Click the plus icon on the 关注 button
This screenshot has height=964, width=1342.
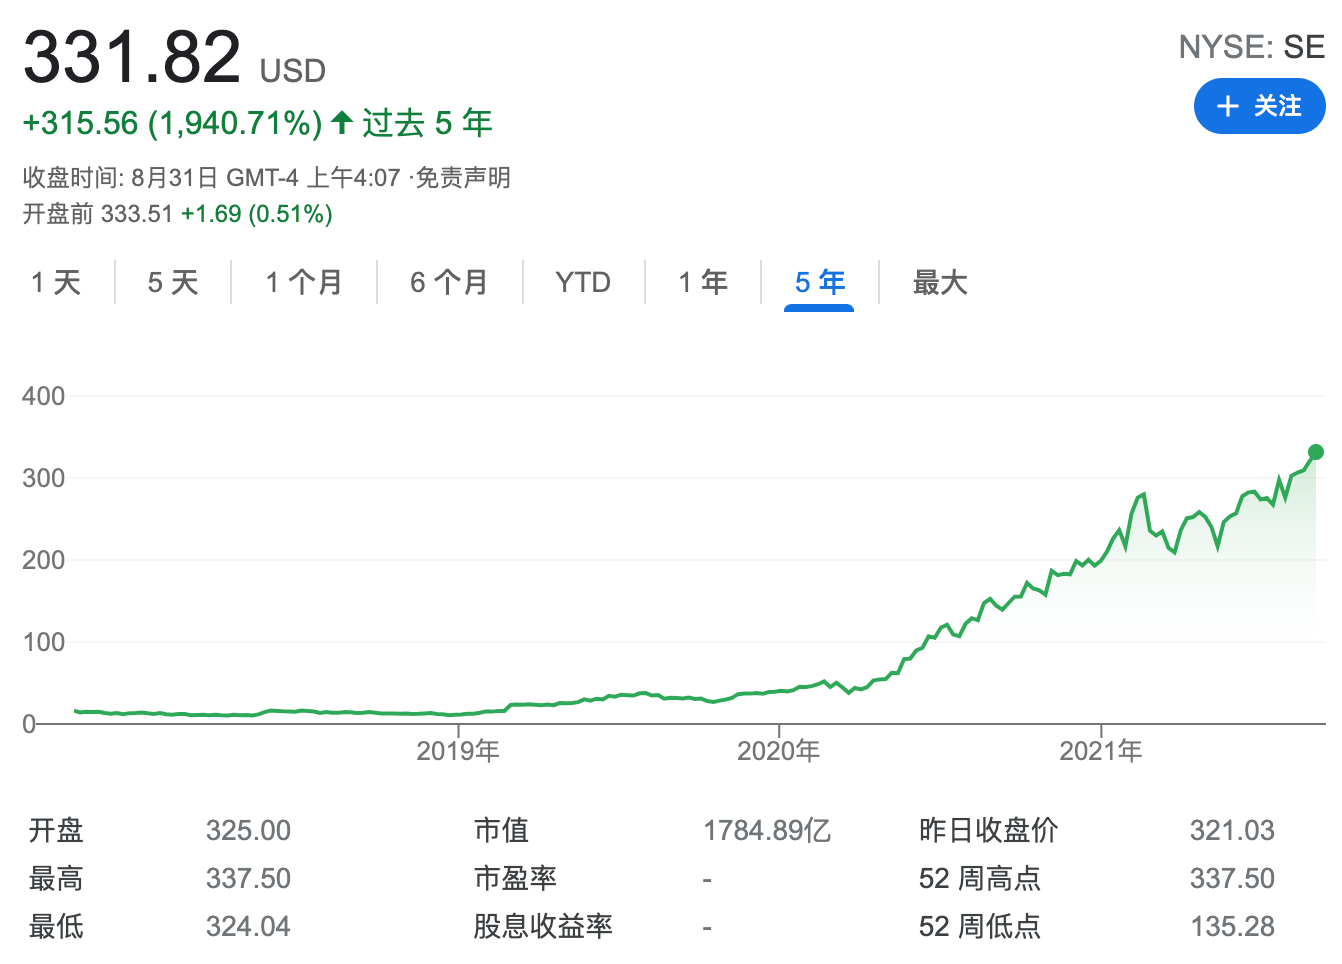[x=1227, y=106]
